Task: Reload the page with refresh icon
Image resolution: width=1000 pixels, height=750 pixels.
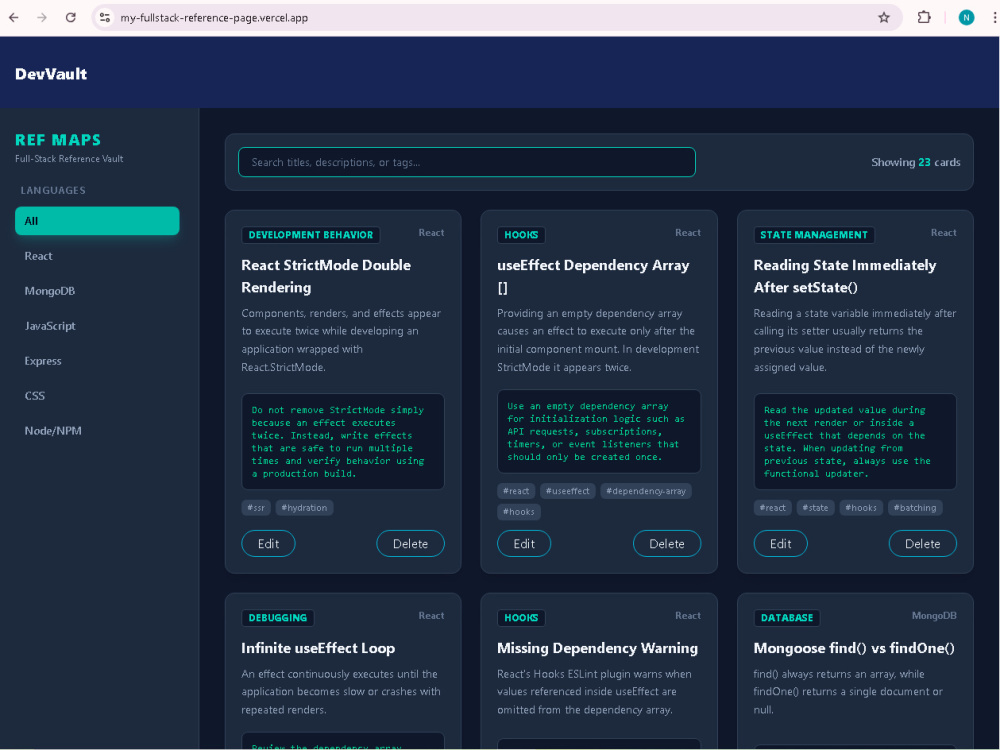Action: 71,18
